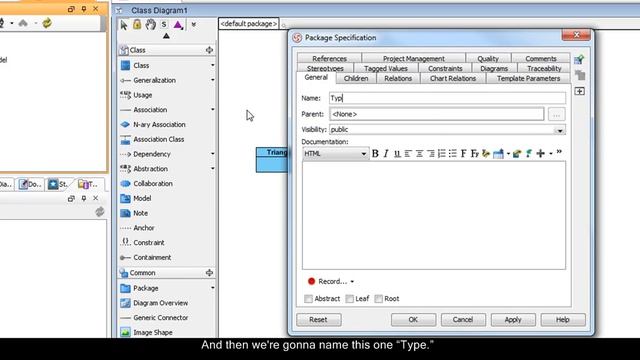Switch to the Relations tab
This screenshot has width=640, height=360.
(398, 78)
